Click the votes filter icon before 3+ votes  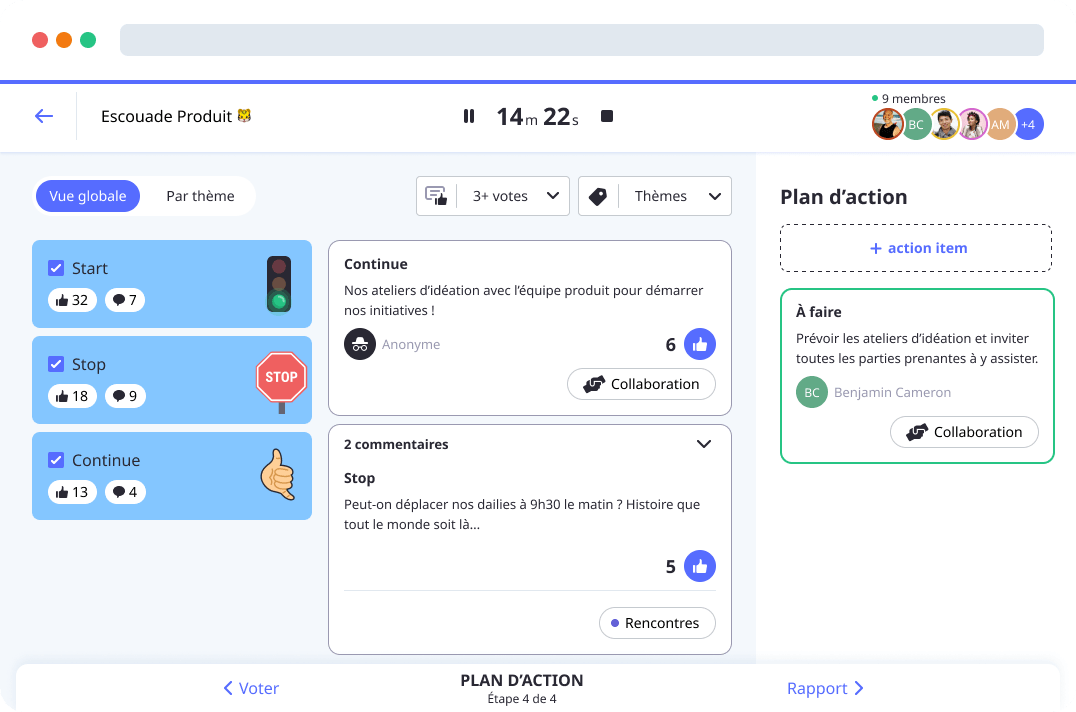(437, 196)
